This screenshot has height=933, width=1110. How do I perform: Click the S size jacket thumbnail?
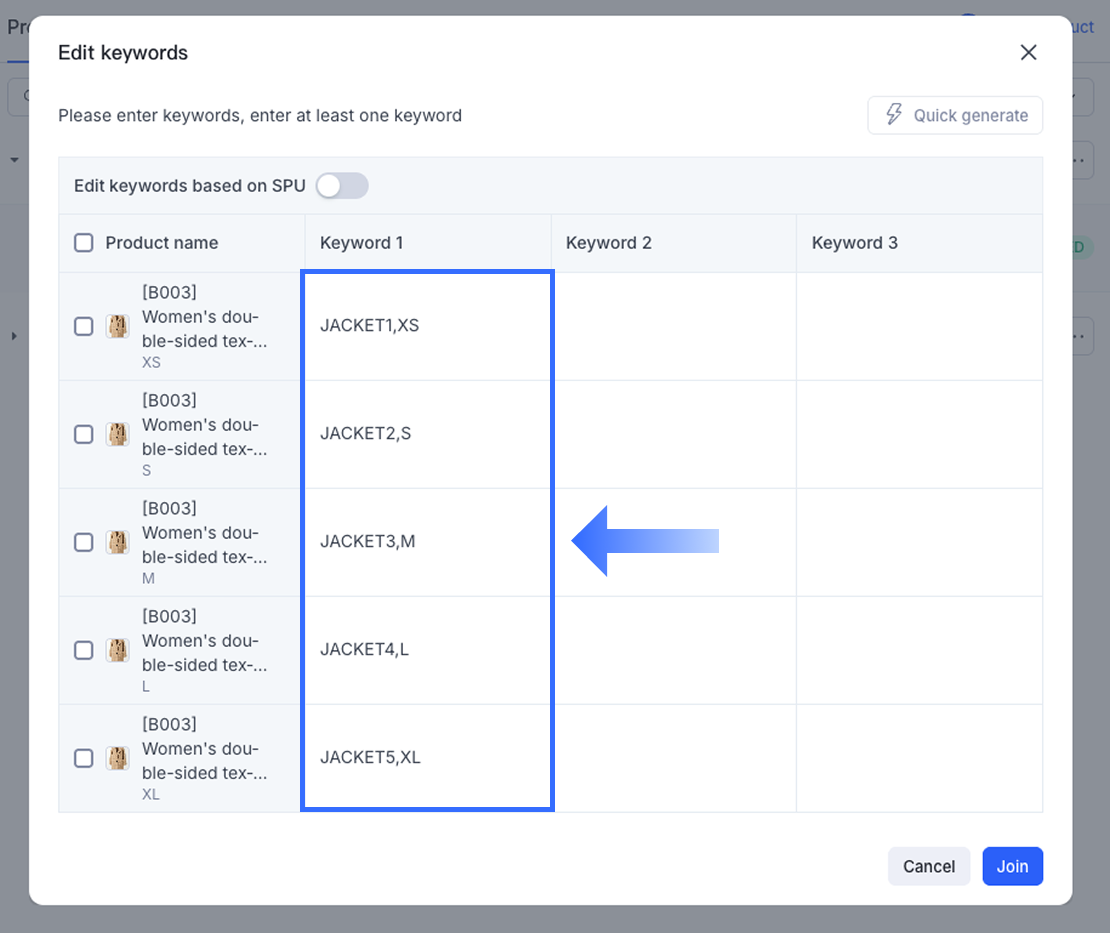click(x=118, y=434)
